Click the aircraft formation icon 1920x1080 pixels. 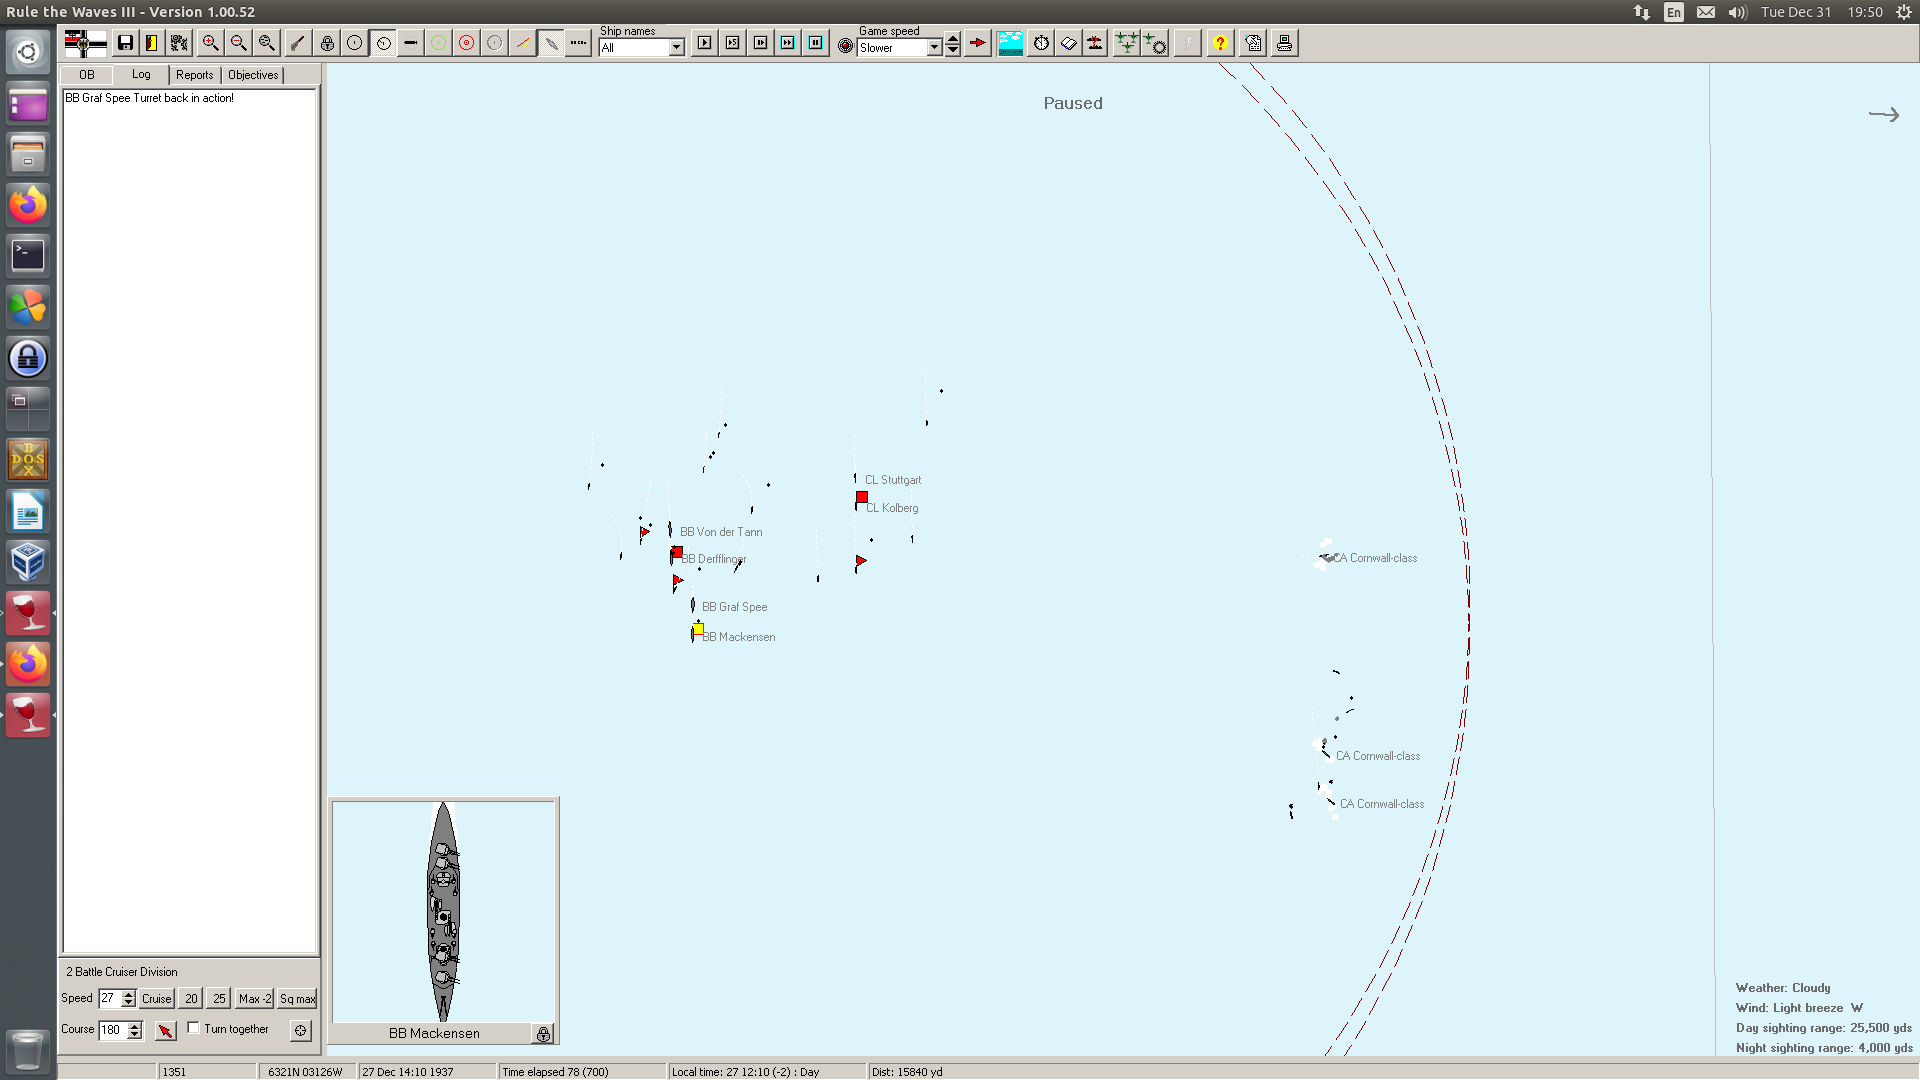pyautogui.click(x=1126, y=43)
